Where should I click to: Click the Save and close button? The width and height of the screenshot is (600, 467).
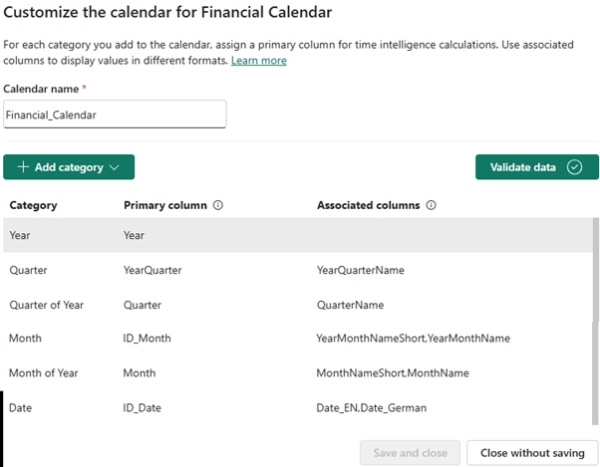point(410,452)
